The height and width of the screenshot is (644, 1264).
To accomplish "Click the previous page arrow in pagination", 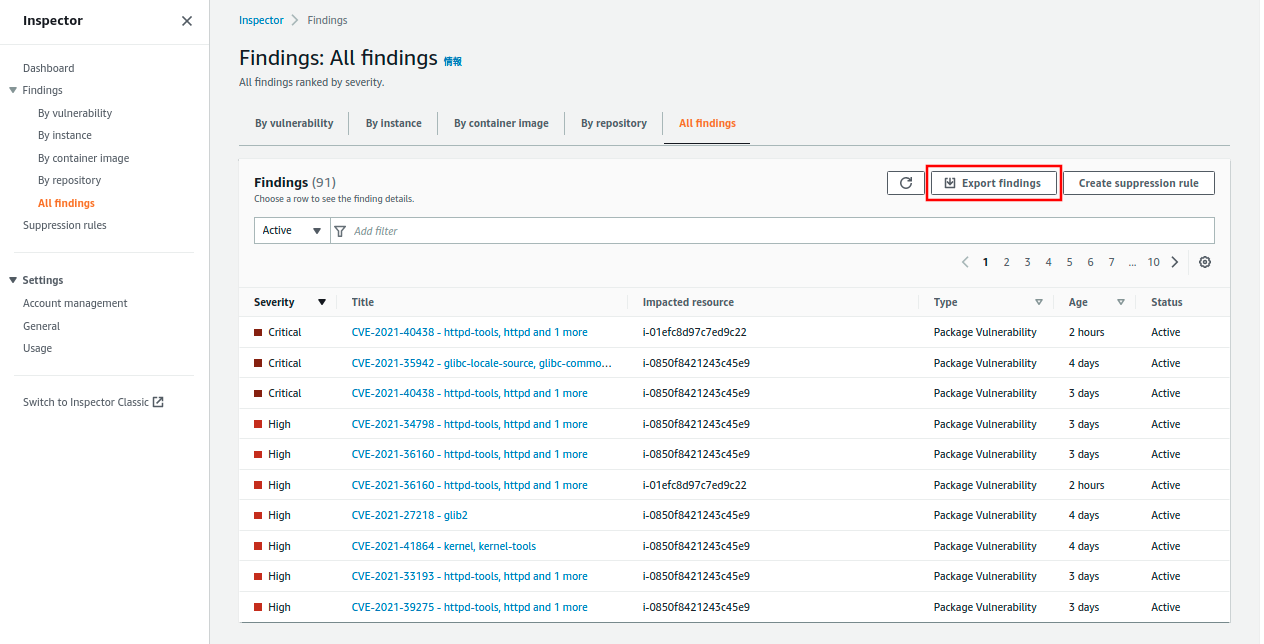I will [x=965, y=262].
